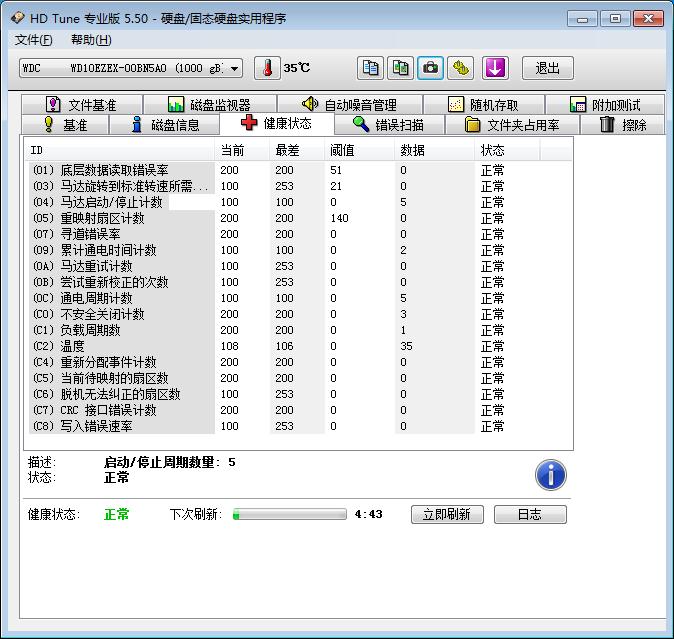
Task: Click the 状态 column header
Action: (507, 150)
